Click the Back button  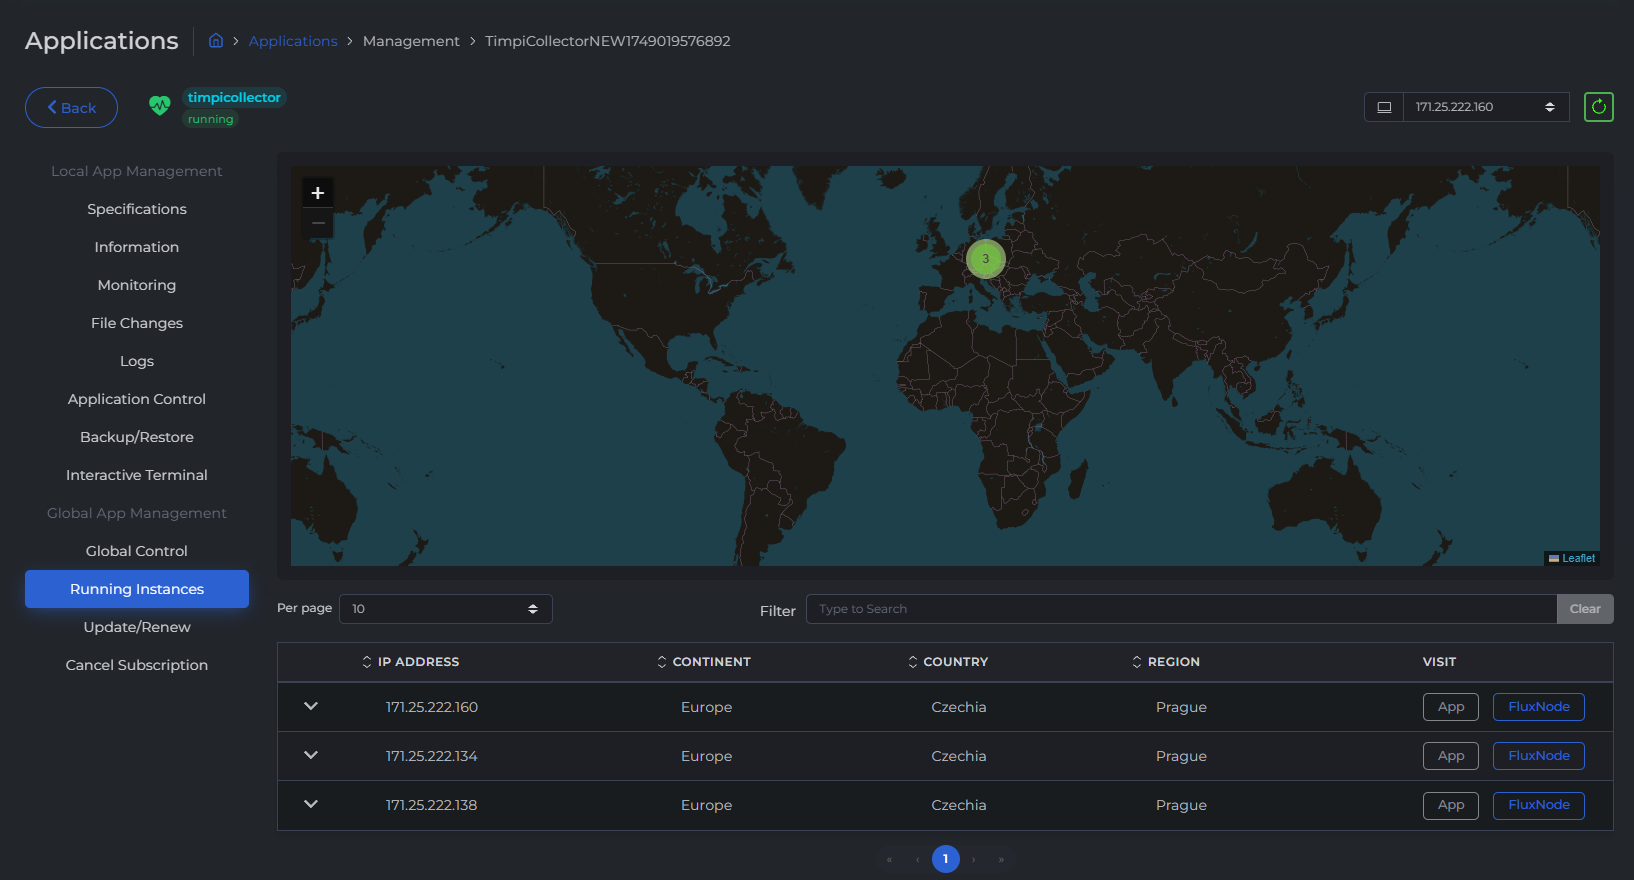tap(71, 108)
